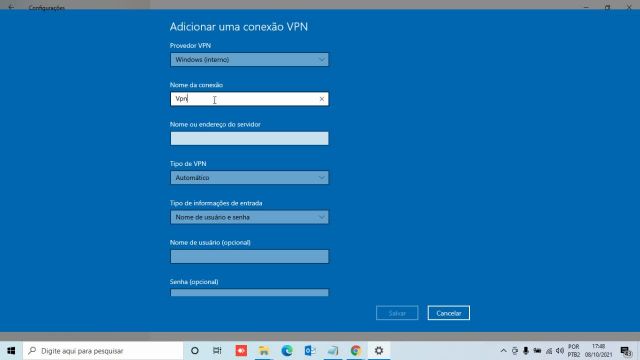Minimize the Configurações window
This screenshot has height=360, width=640.
586,7
